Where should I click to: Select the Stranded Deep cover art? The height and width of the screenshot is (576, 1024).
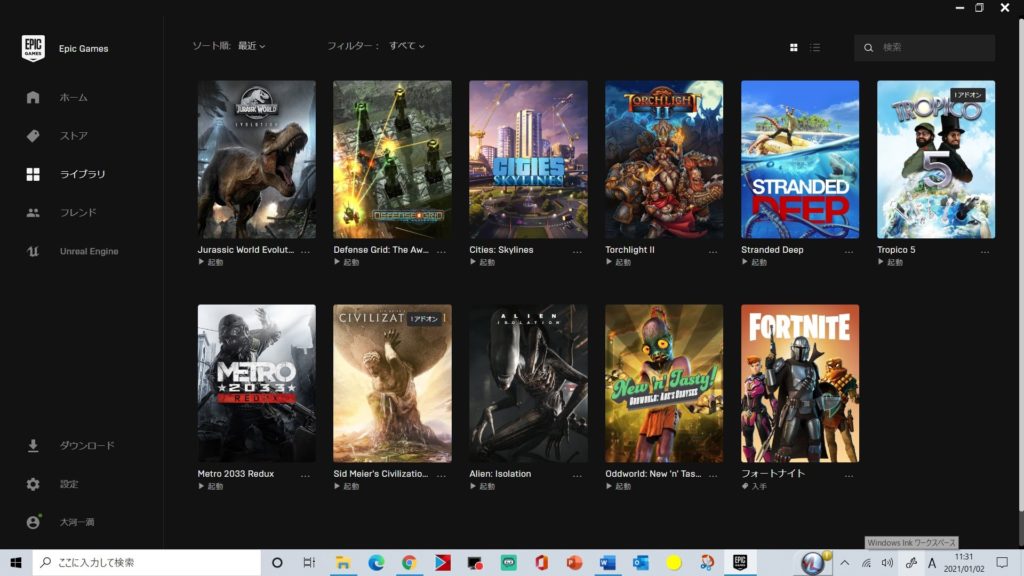coord(800,159)
